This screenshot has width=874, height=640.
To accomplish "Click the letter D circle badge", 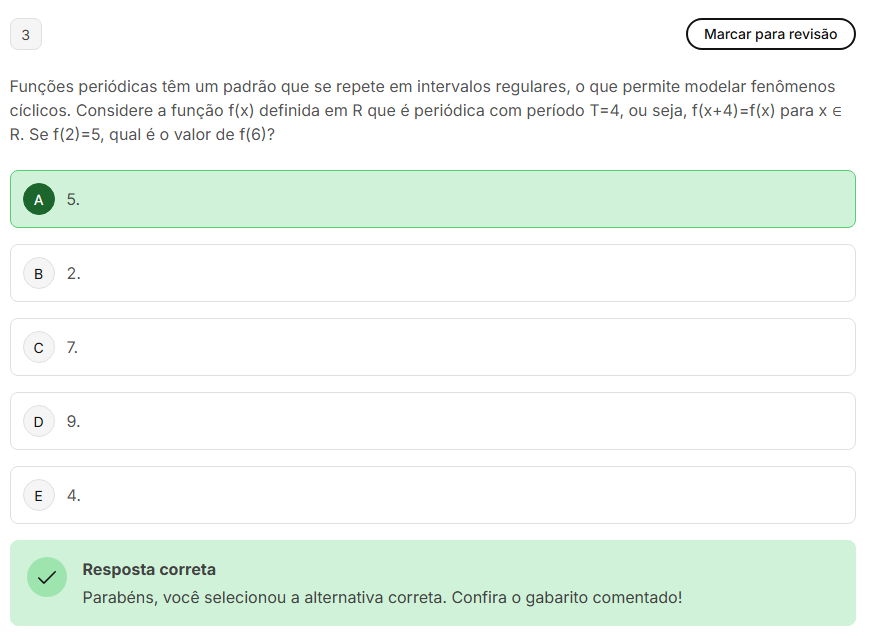I will click(38, 421).
